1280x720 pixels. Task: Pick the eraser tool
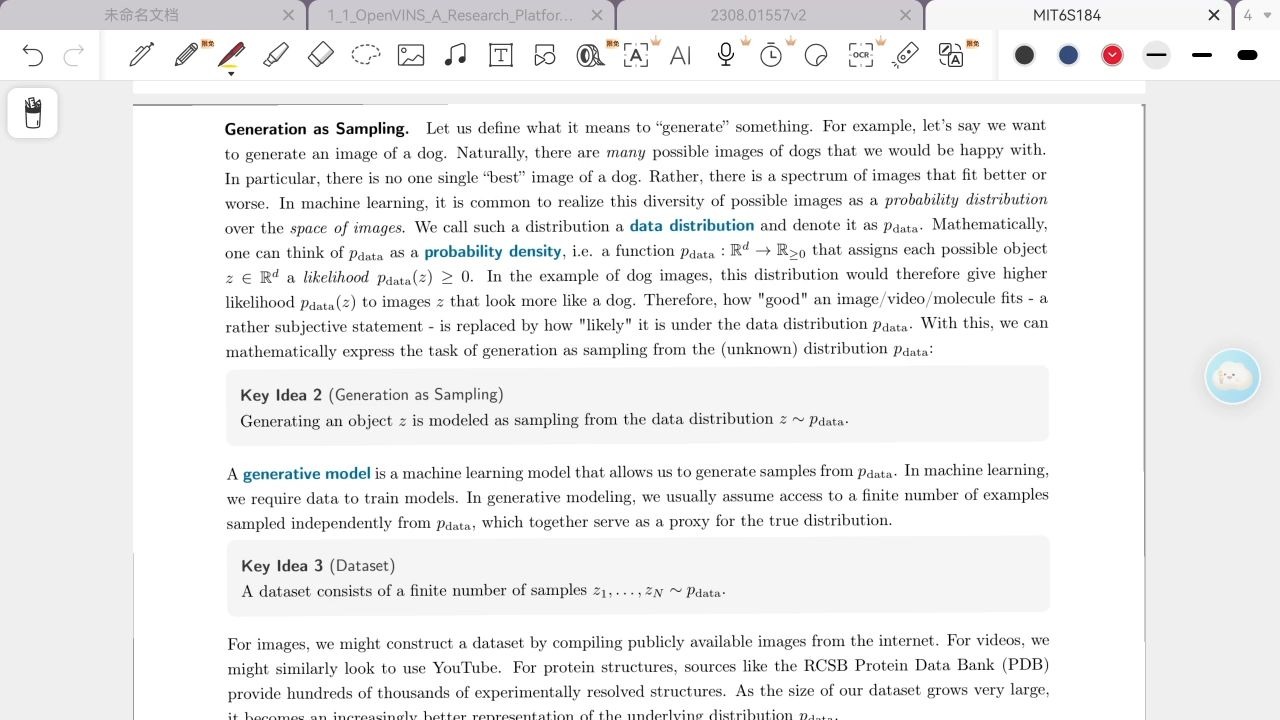320,55
